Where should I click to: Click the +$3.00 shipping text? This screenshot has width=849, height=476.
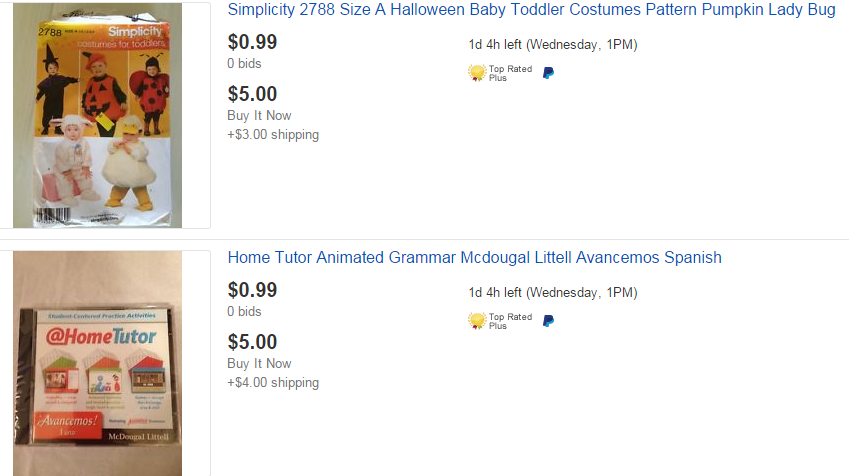pos(273,135)
